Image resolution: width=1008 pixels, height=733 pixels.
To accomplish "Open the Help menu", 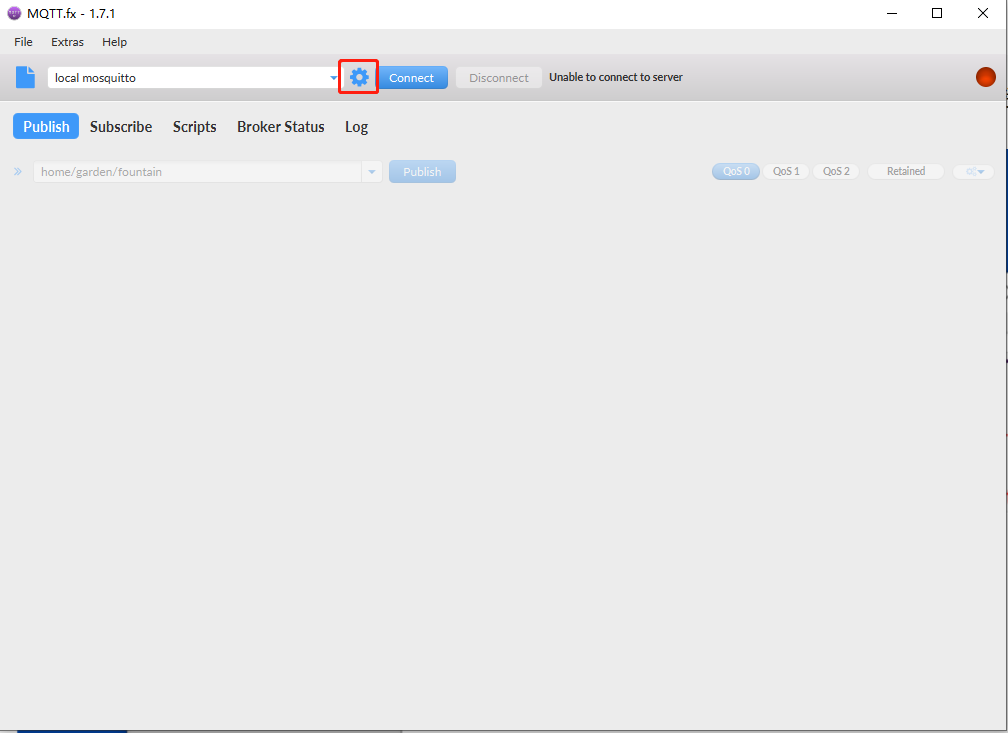I will pos(114,42).
